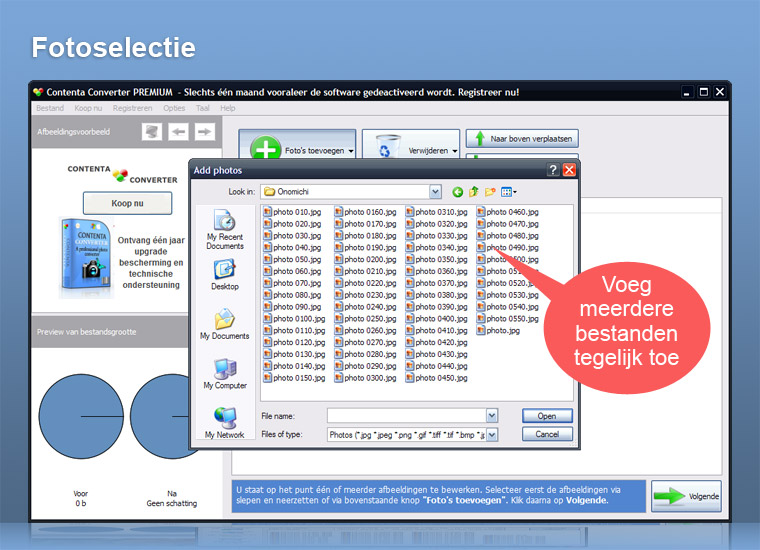Open My Network places
Screen dimensions: 760x550
225,423
